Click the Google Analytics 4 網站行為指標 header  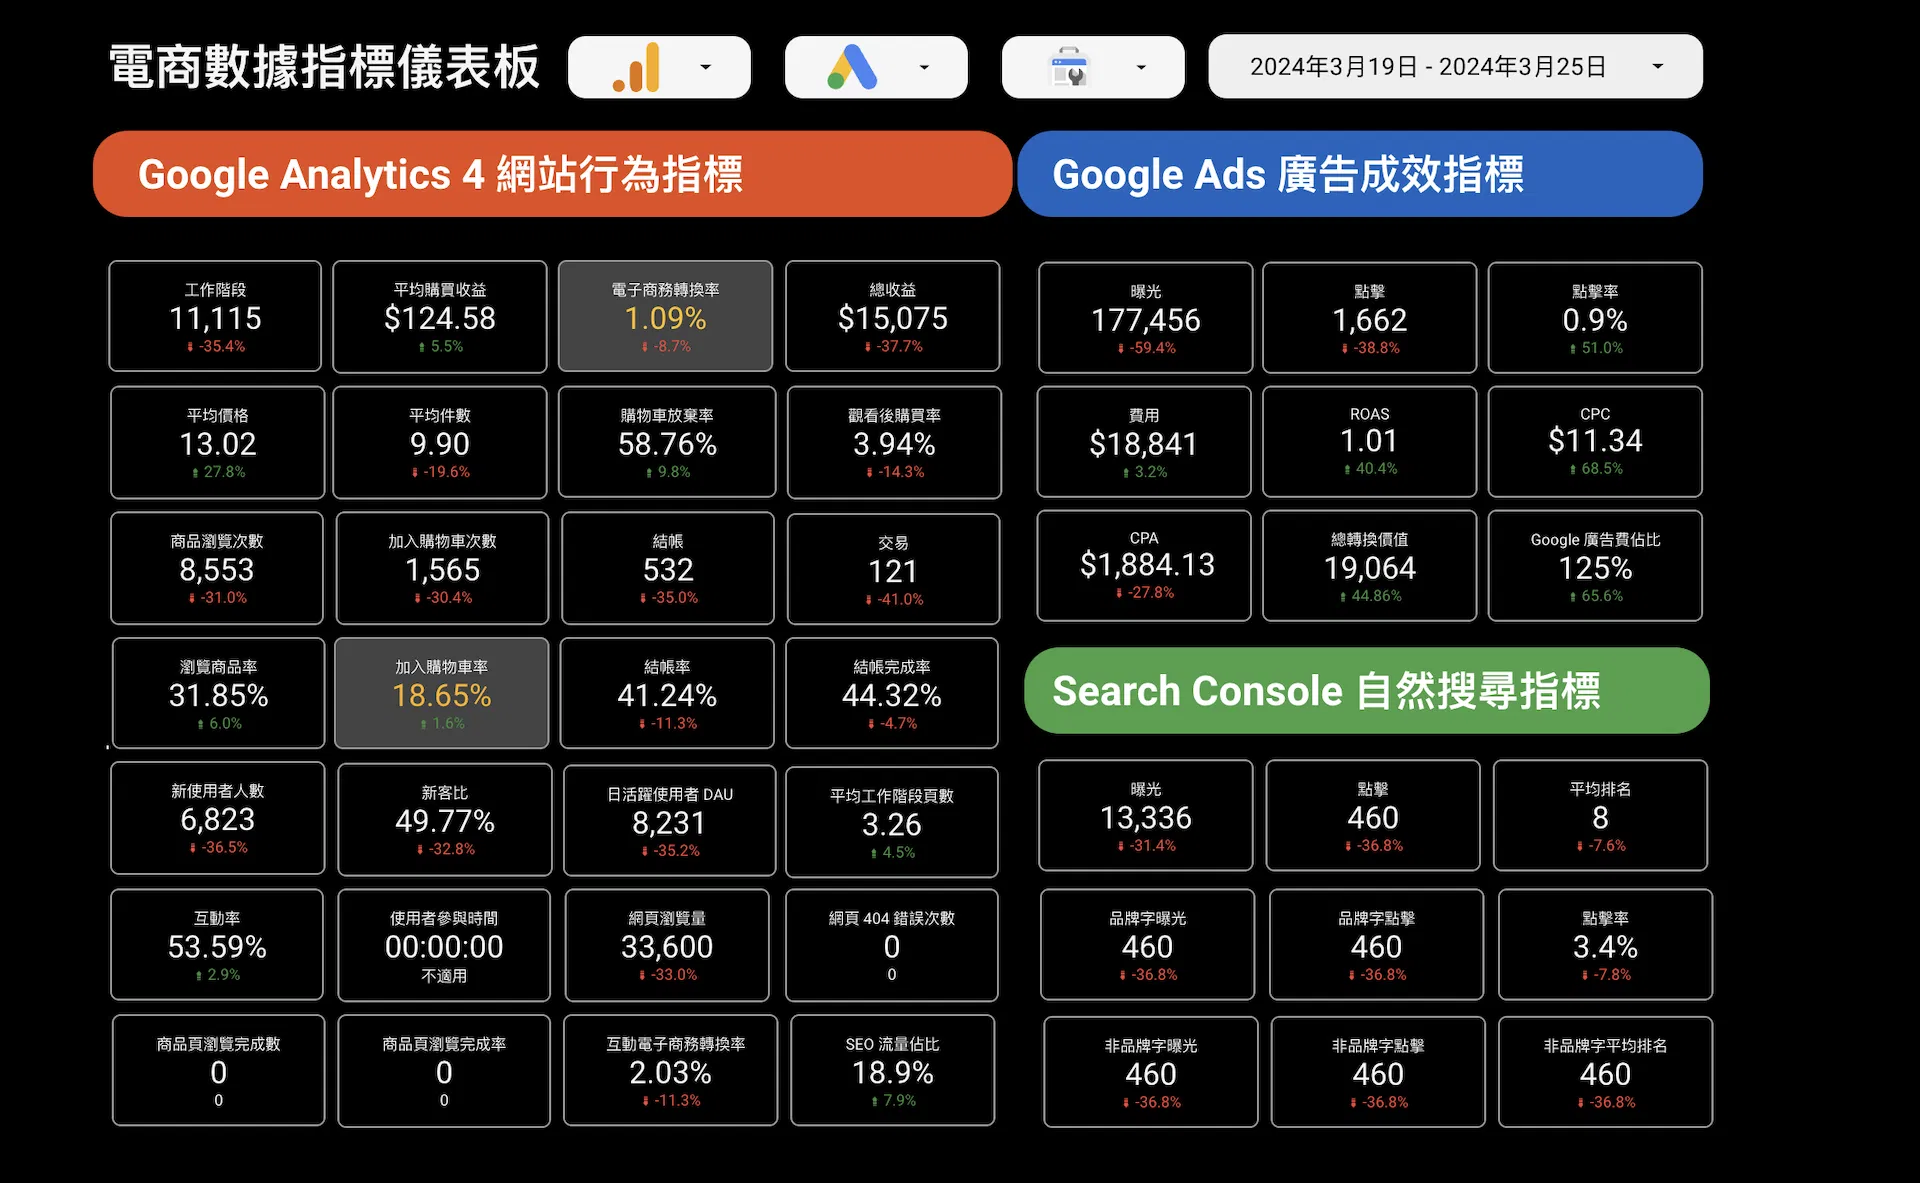tap(552, 174)
